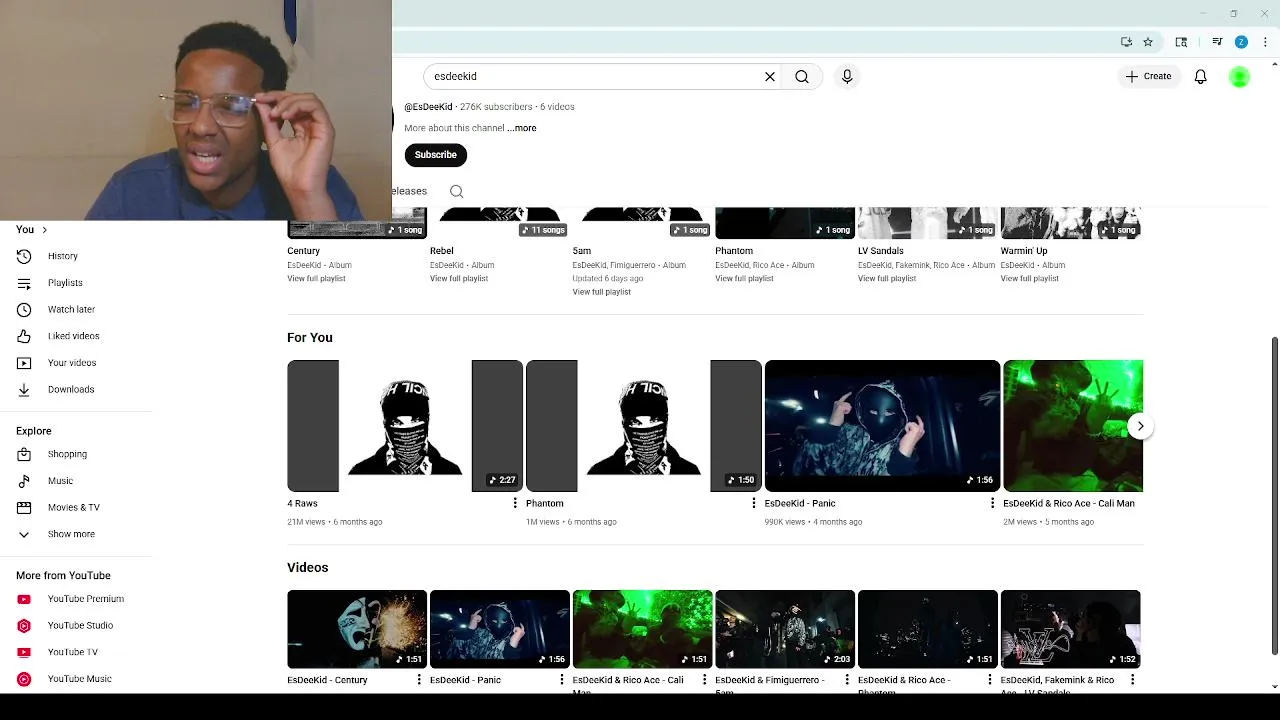Open Liked videos list

(76, 336)
